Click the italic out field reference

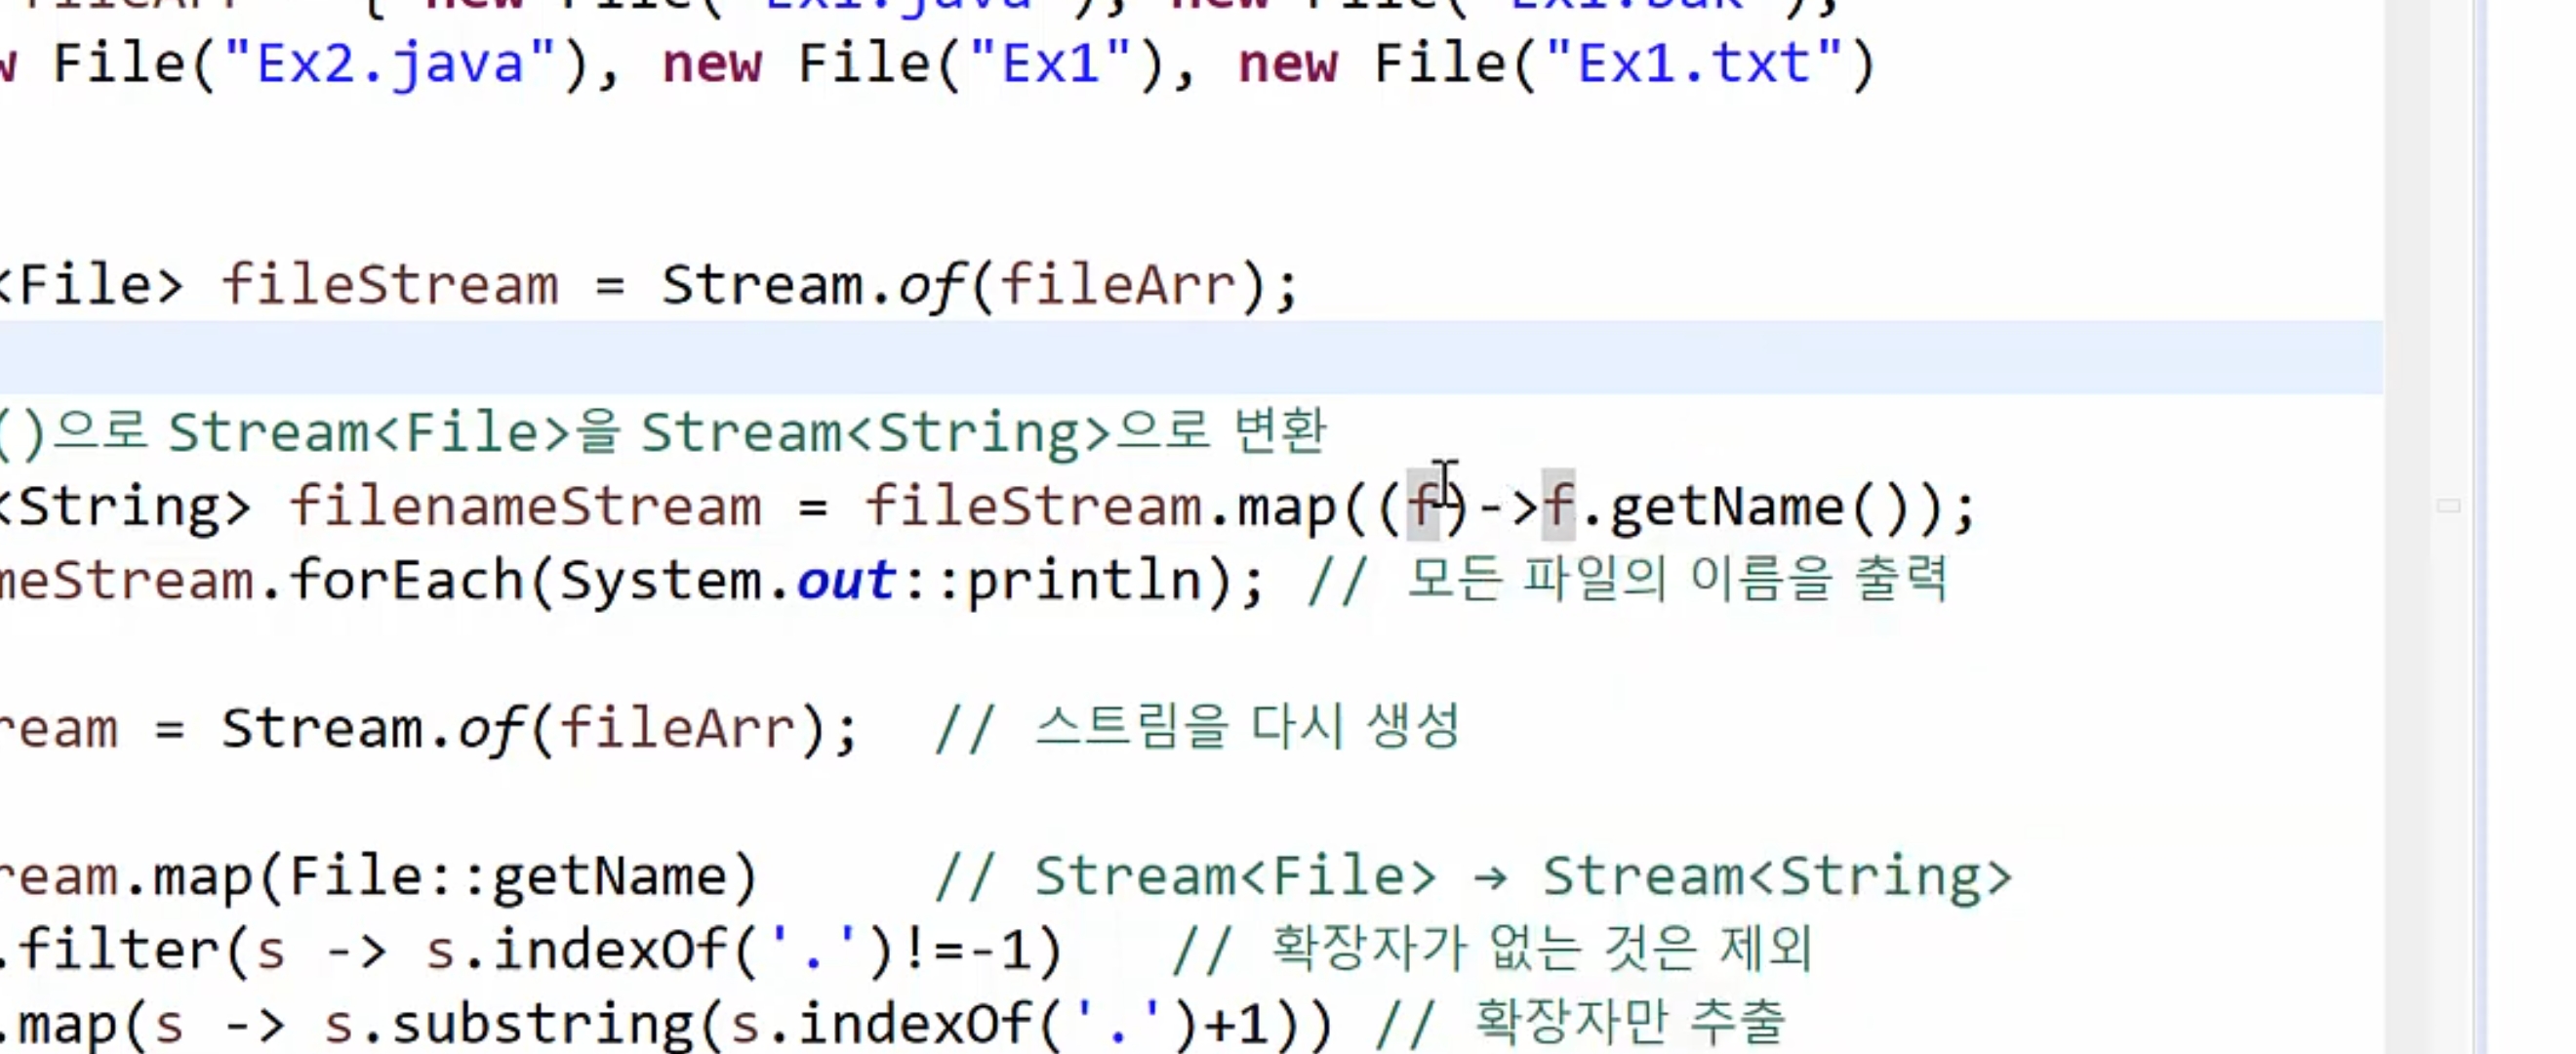pos(845,580)
